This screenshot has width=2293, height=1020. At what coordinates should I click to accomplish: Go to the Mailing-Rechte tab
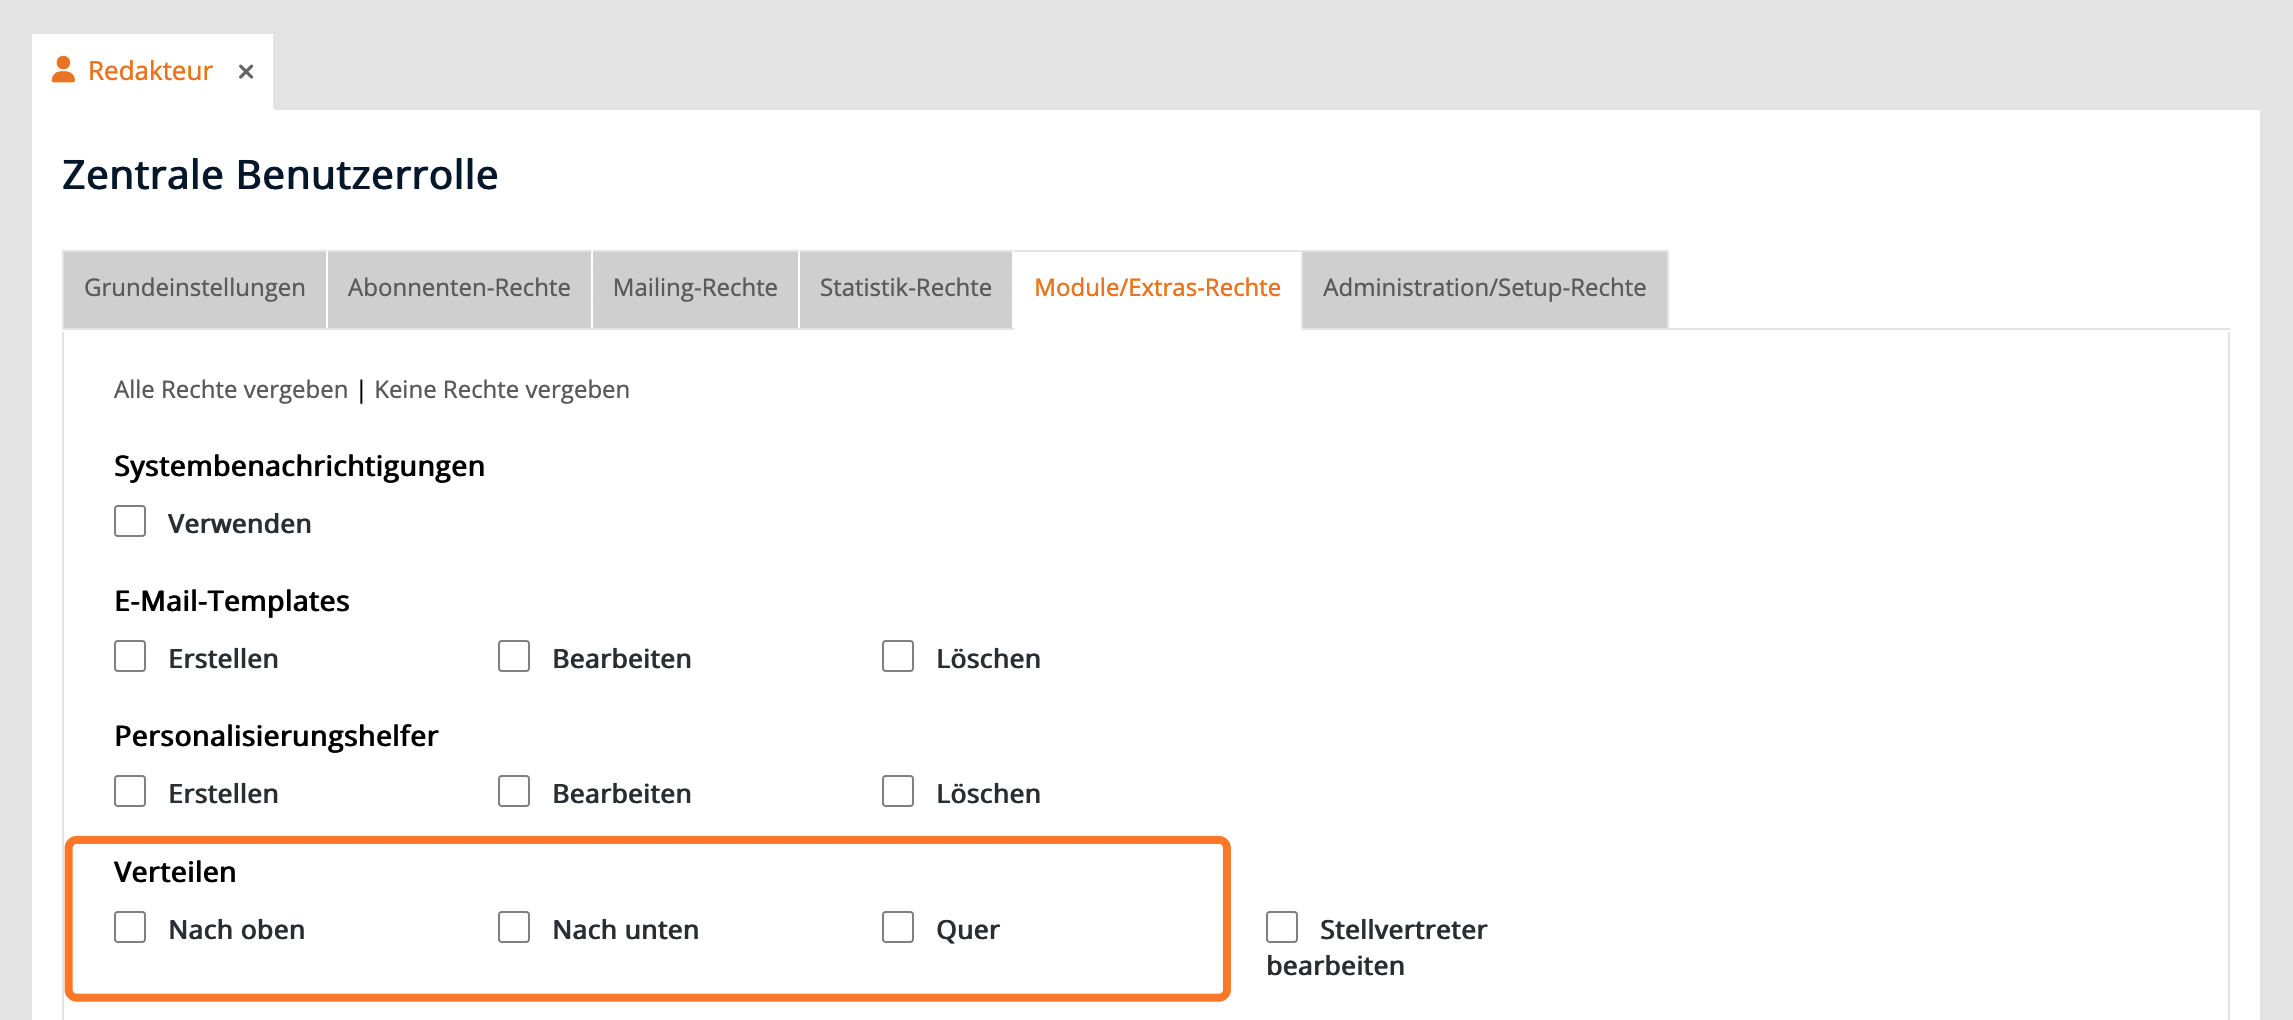tap(695, 288)
